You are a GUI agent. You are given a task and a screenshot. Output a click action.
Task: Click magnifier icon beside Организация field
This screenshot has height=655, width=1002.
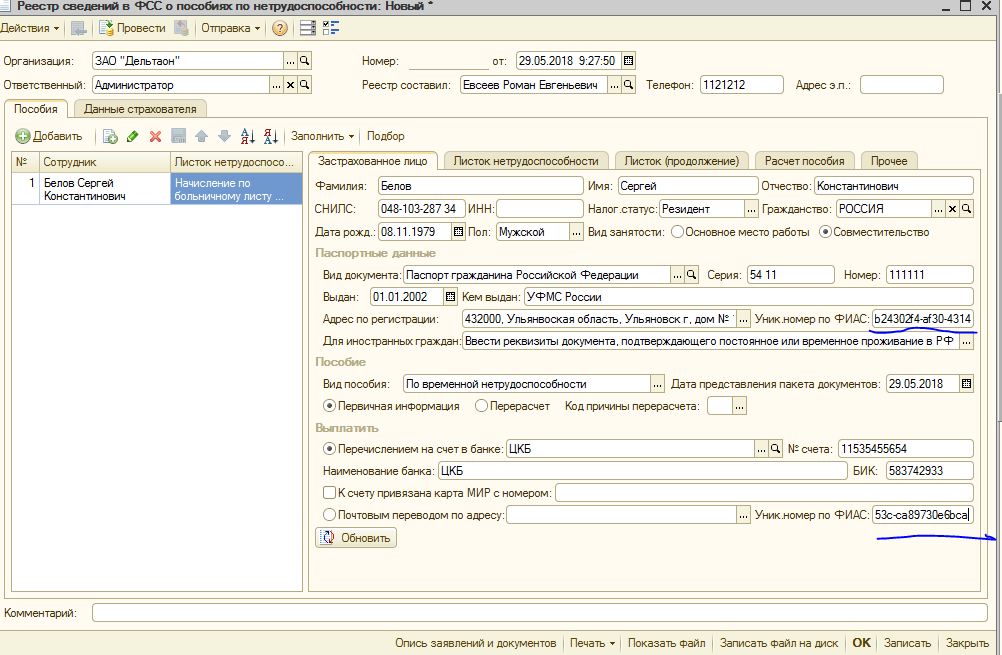point(305,61)
